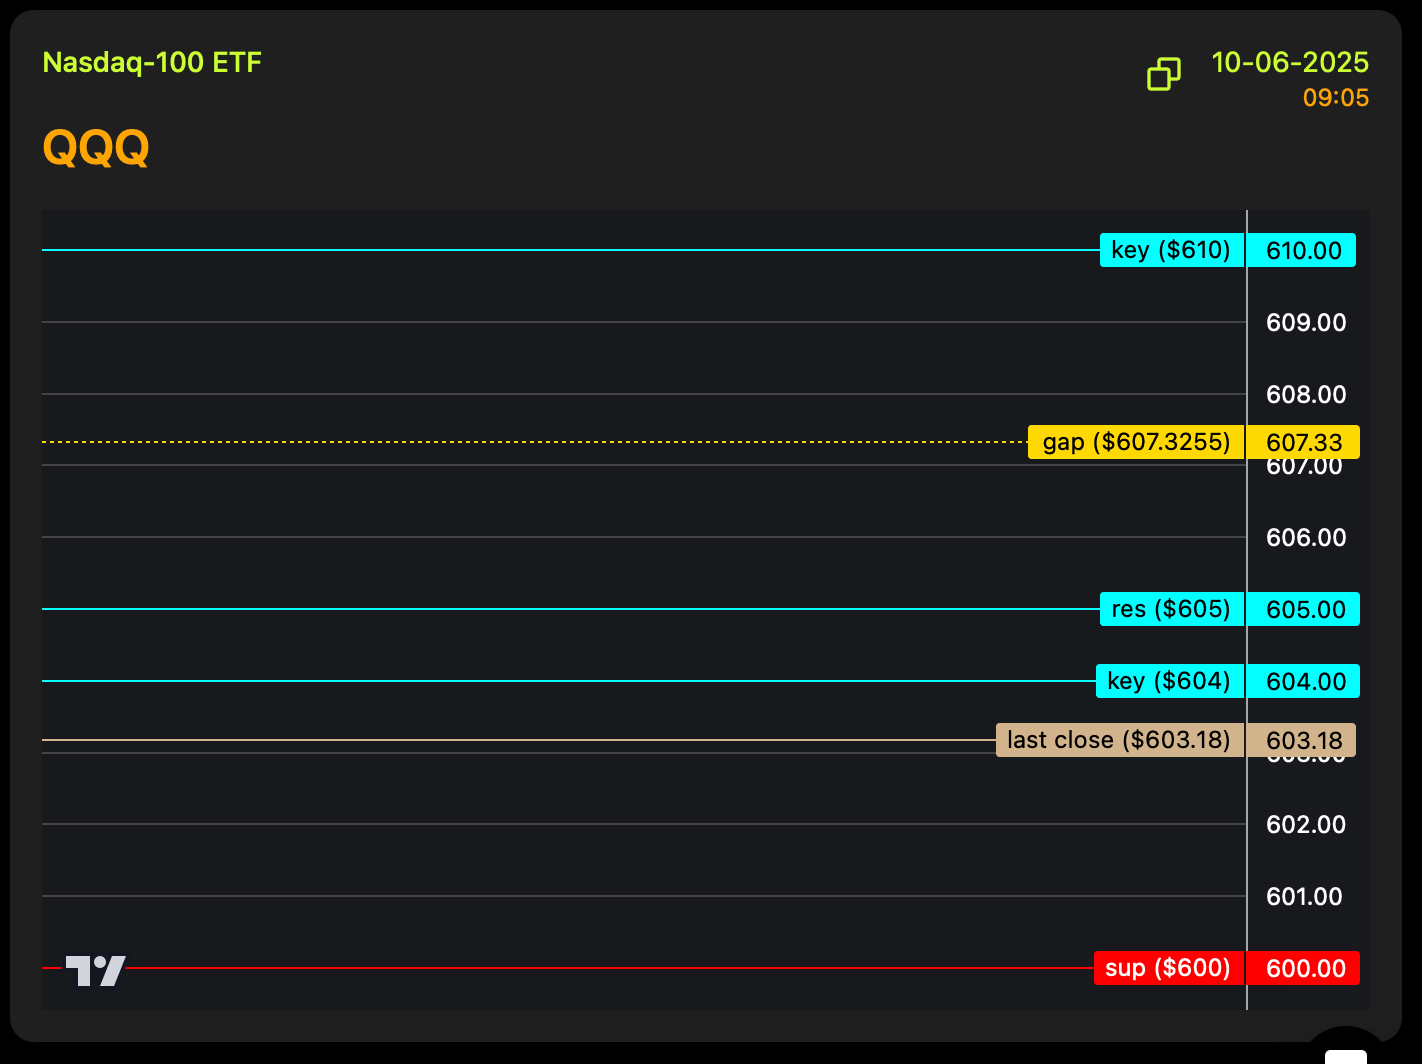Viewport: 1422px width, 1064px height.
Task: Select the last close ($603.18) label
Action: coord(1119,740)
